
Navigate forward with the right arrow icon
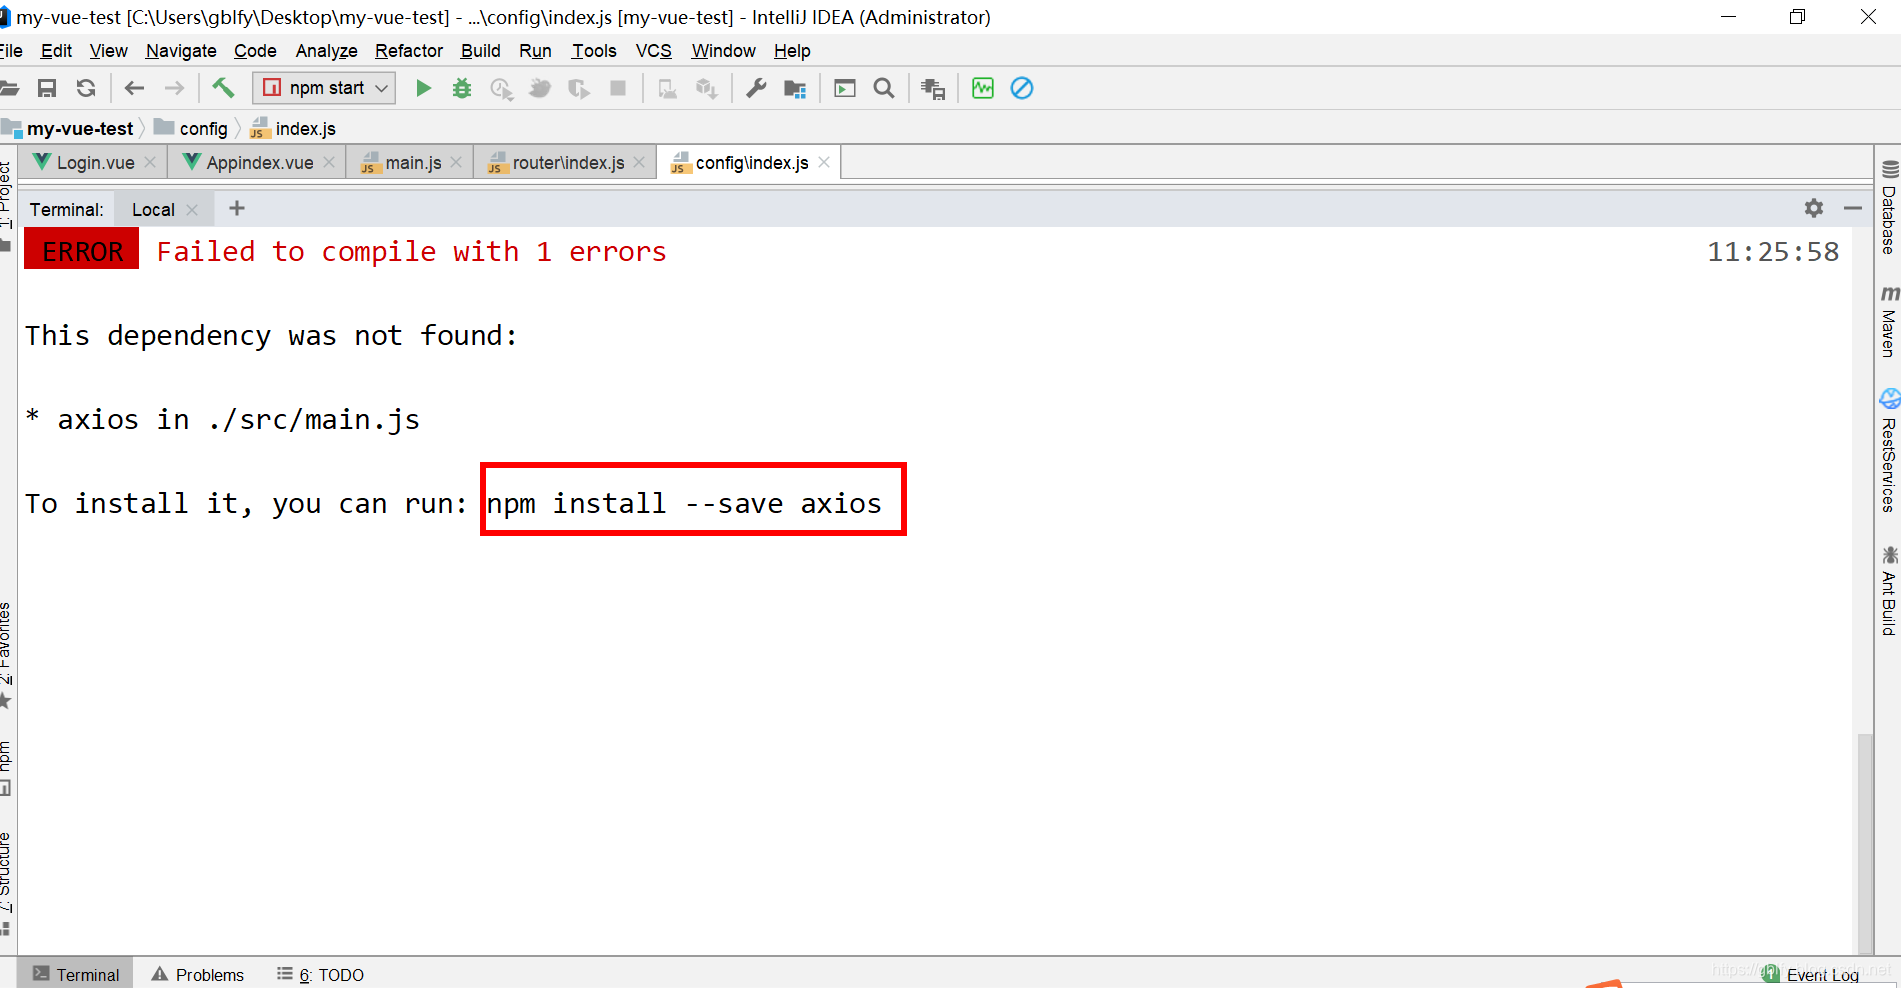(174, 88)
